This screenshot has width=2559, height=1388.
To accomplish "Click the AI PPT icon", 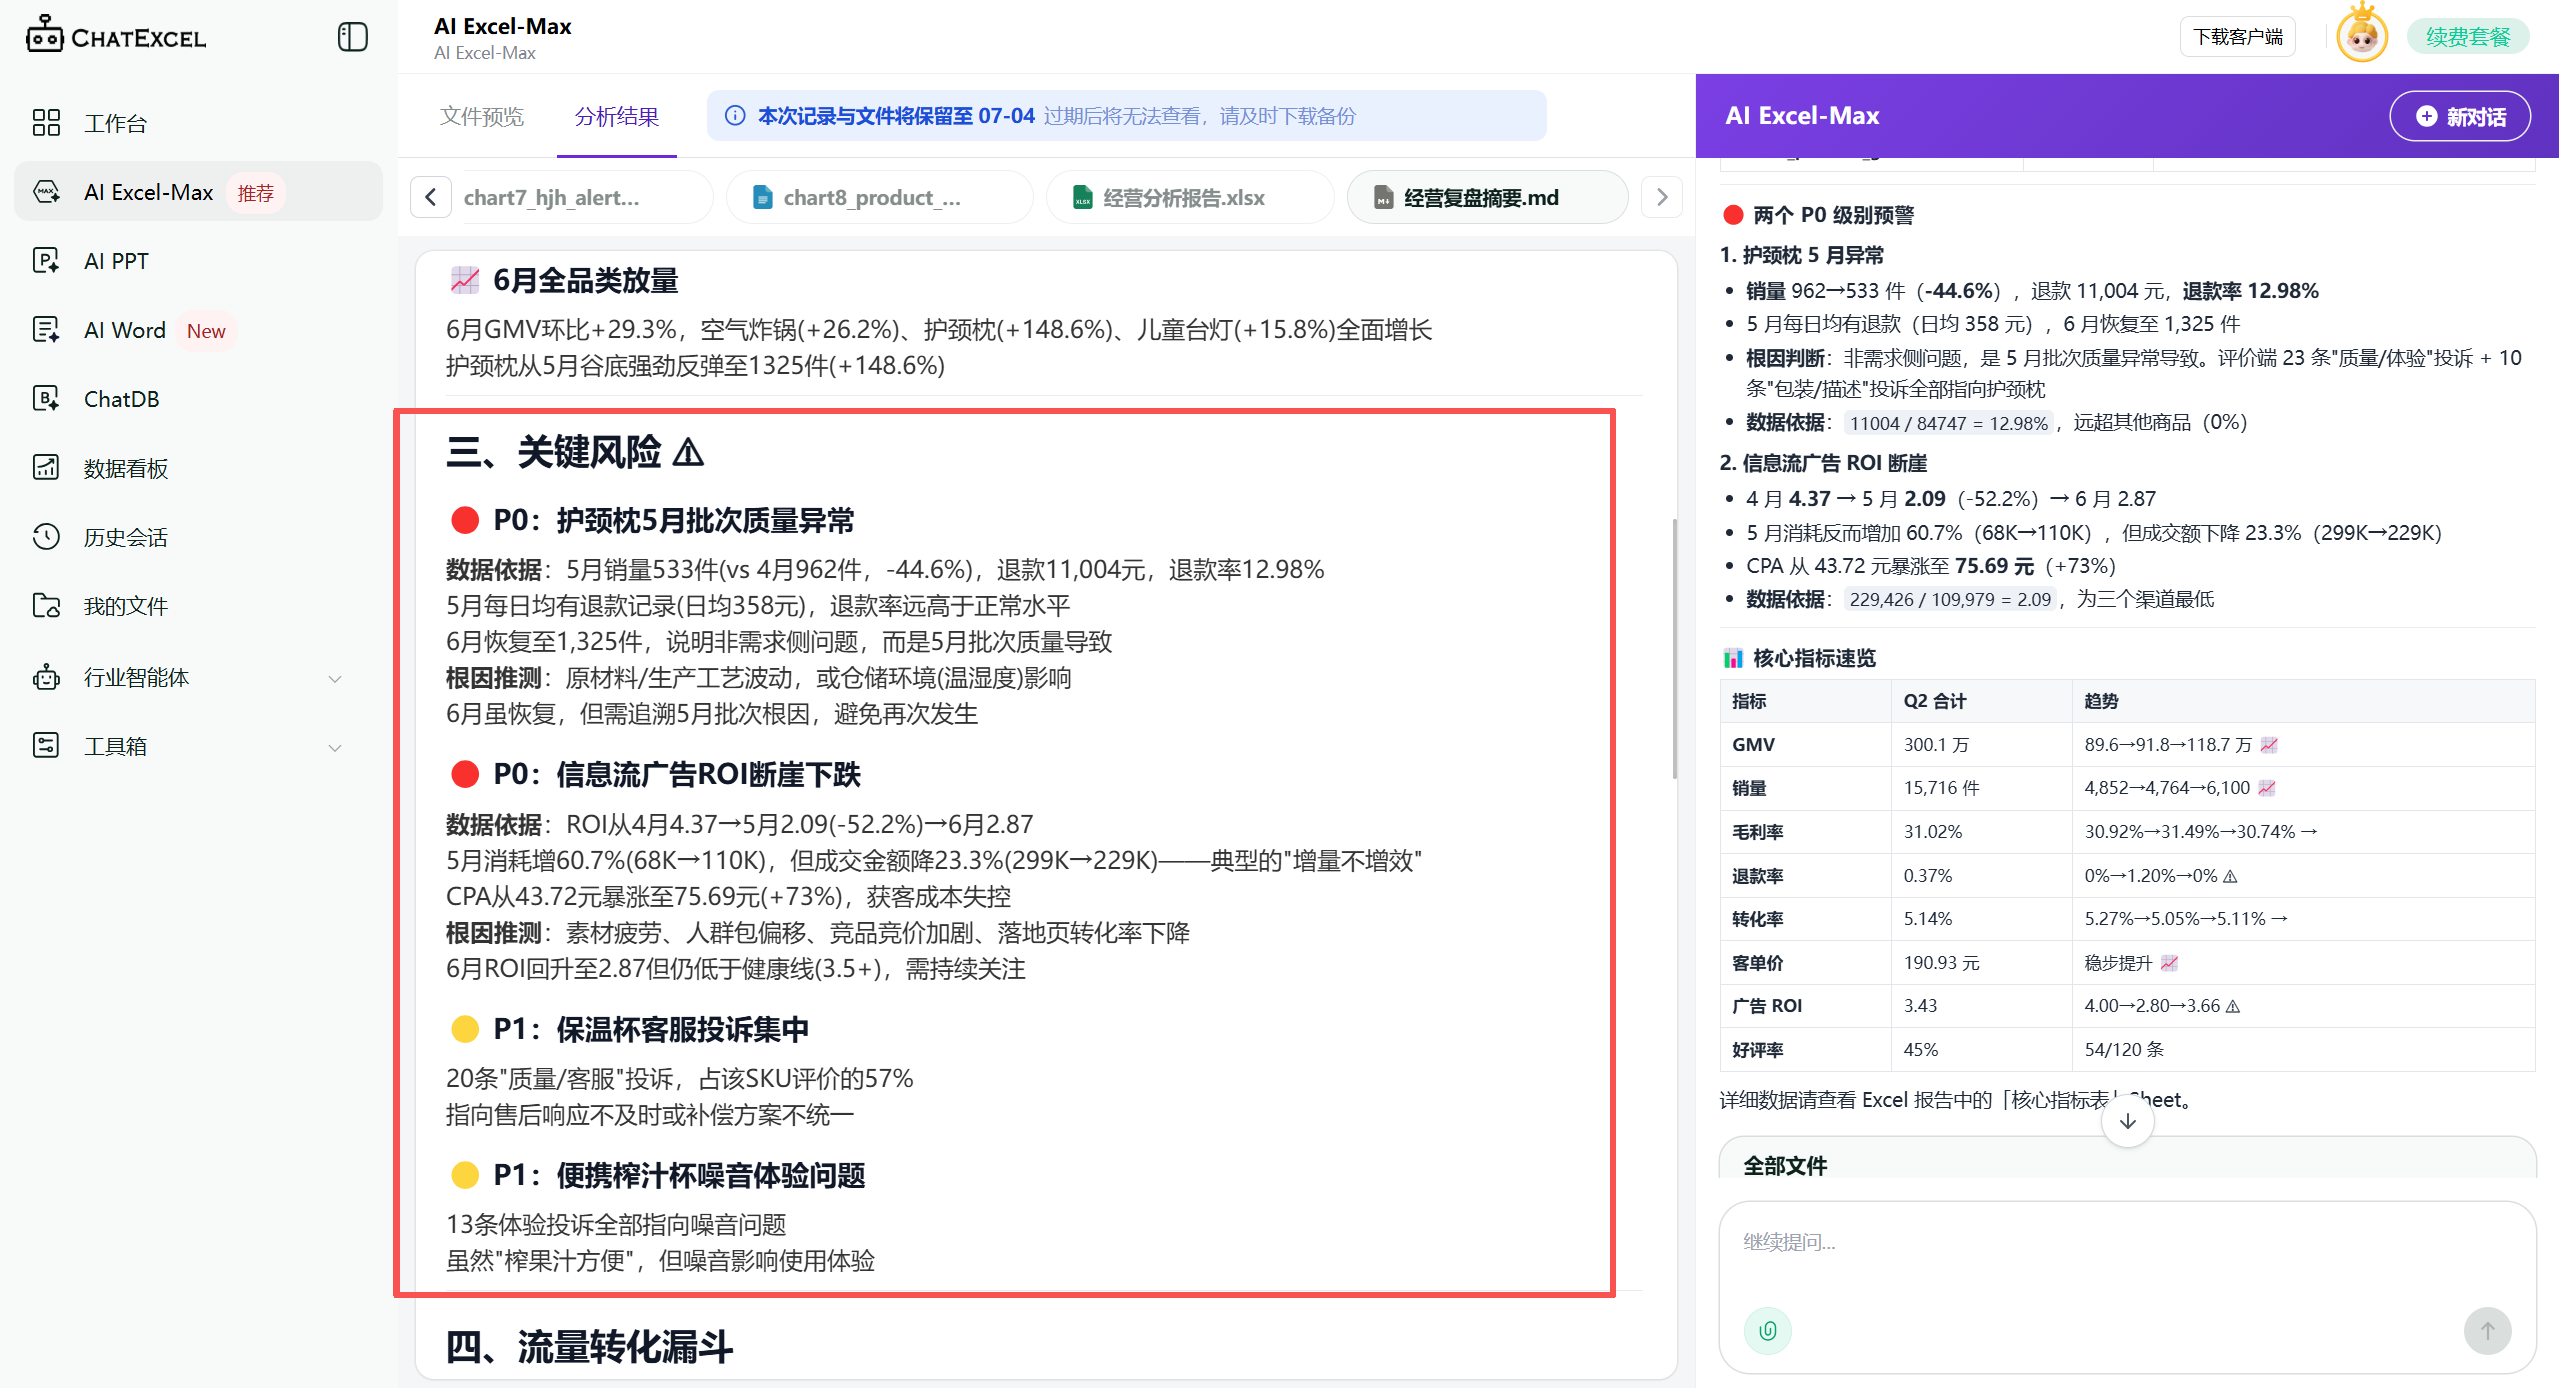I will (x=46, y=261).
